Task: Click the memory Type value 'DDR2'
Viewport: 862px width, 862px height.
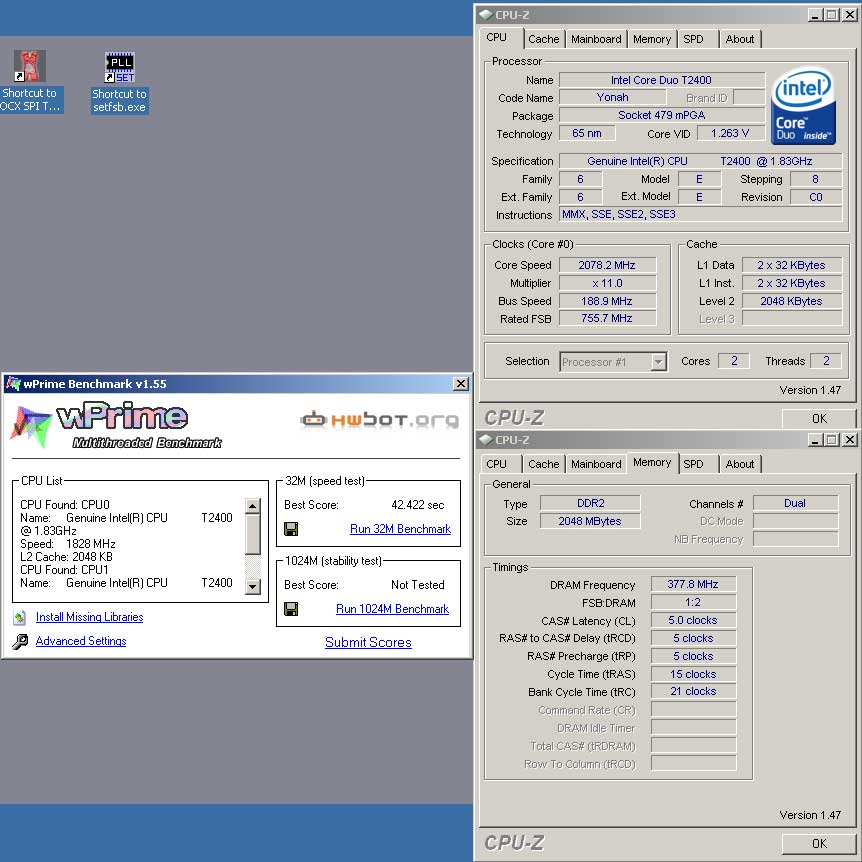Action: (x=590, y=503)
